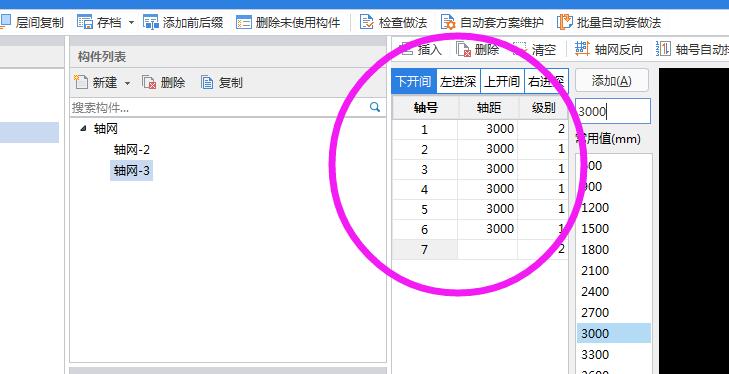Click the 存档 archive icon
This screenshot has width=729, height=374.
(85, 22)
